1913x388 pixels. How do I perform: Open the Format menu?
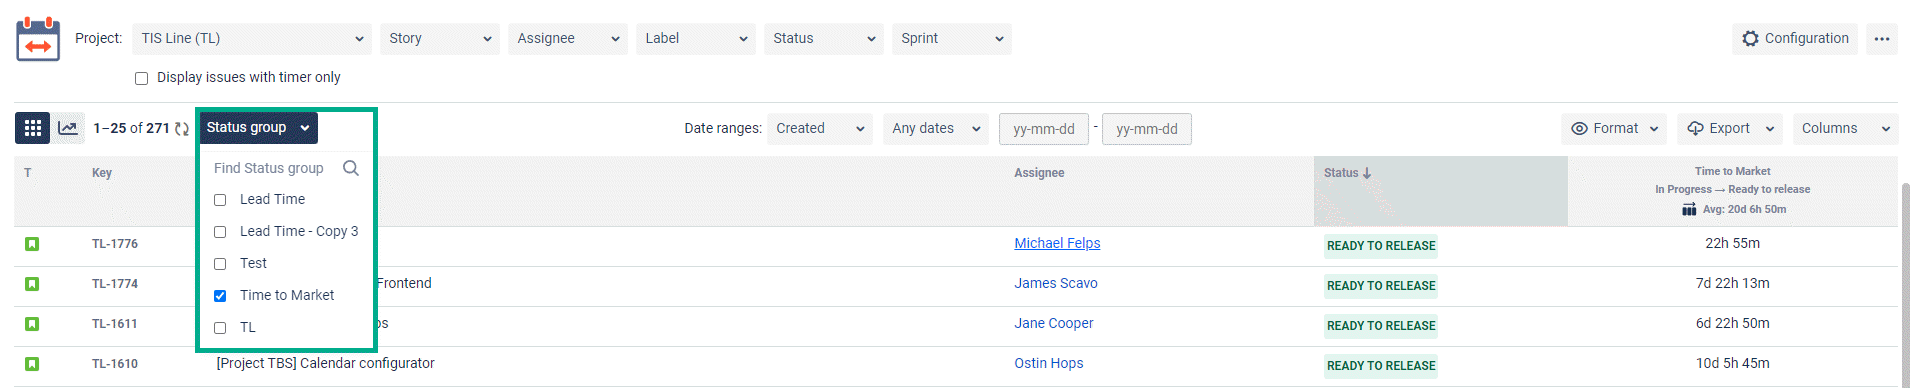coord(1614,129)
